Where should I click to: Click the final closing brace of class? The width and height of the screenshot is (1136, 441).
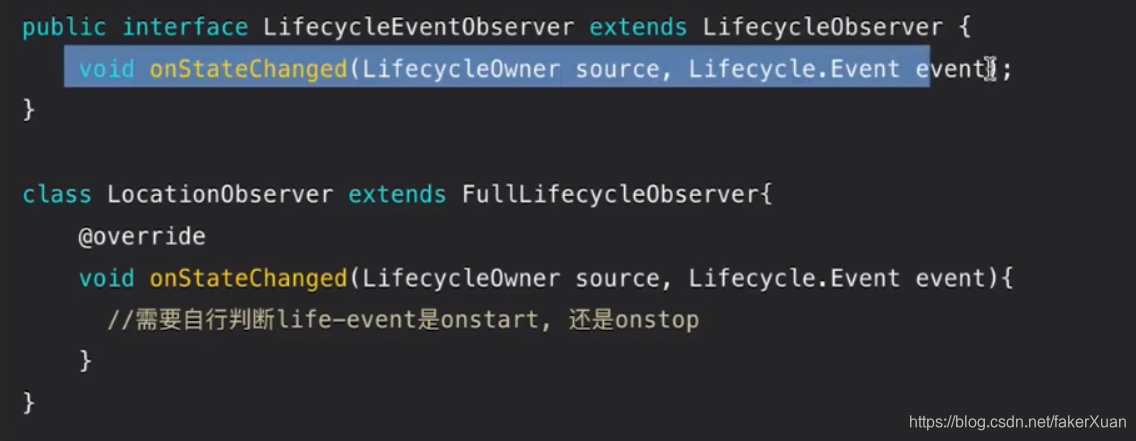[29, 402]
